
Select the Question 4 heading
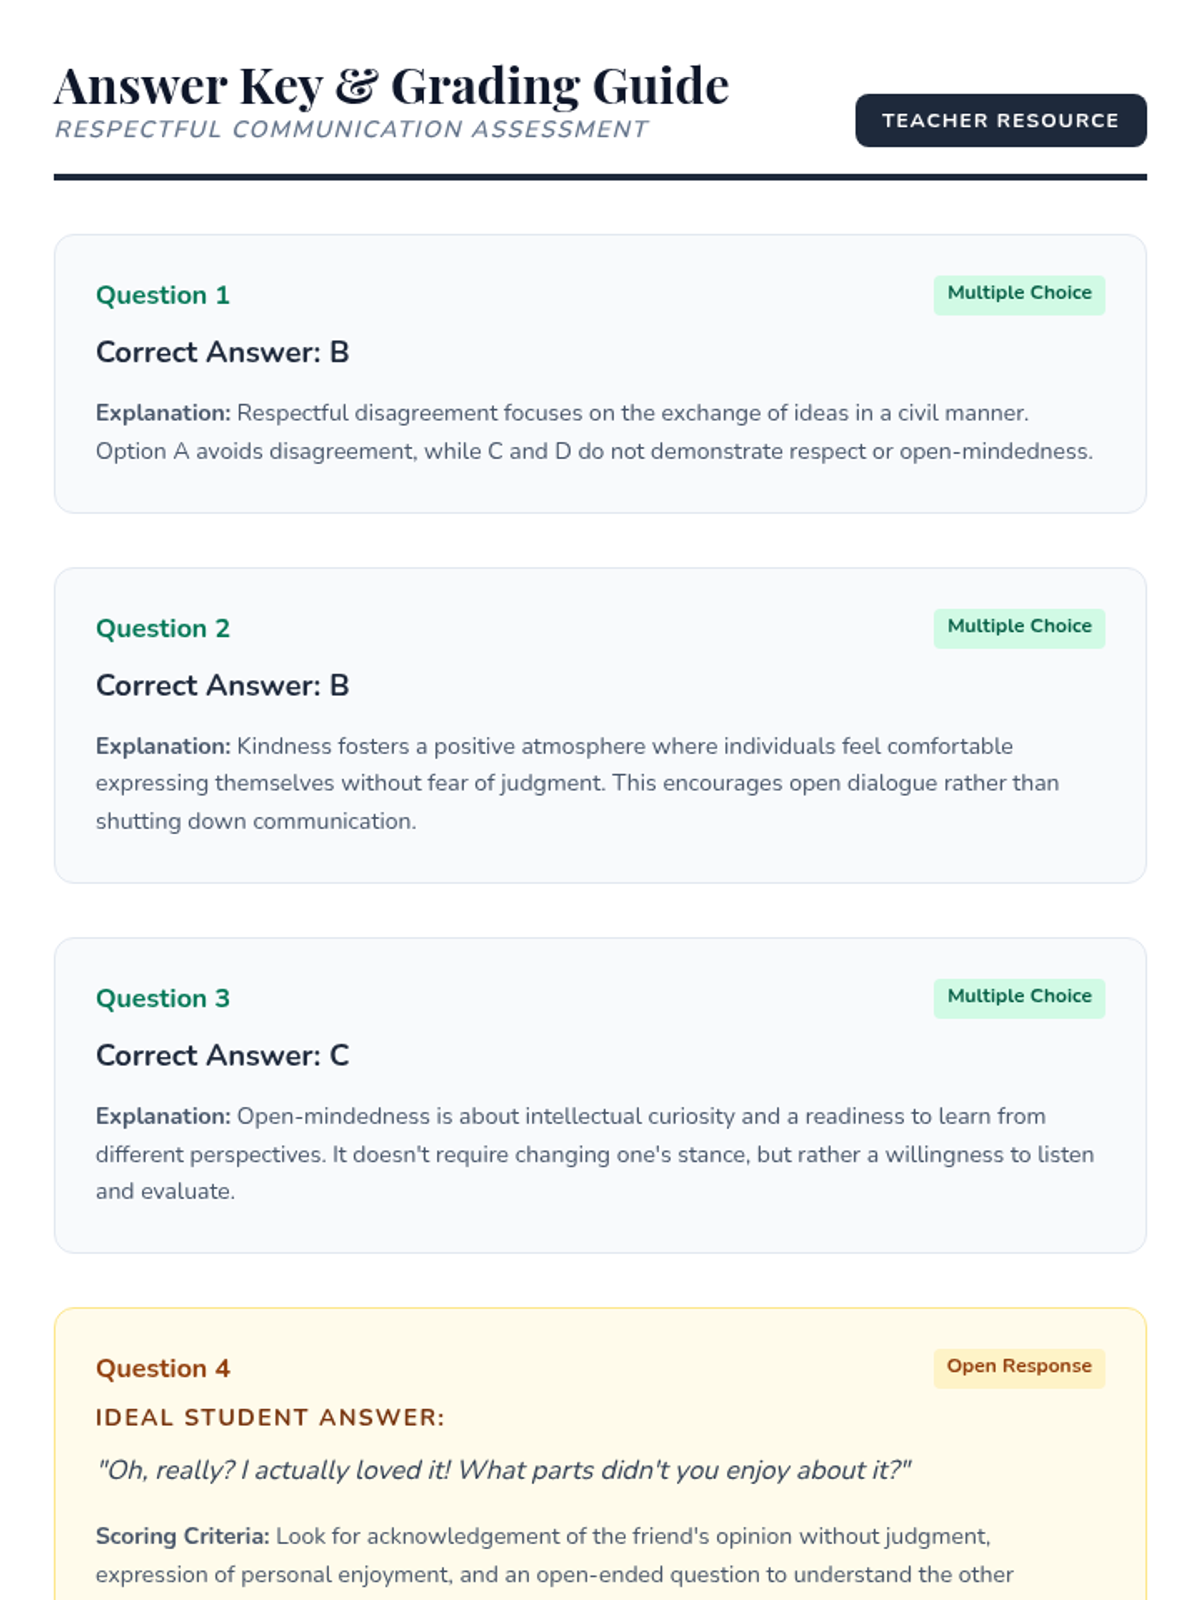tap(163, 1368)
